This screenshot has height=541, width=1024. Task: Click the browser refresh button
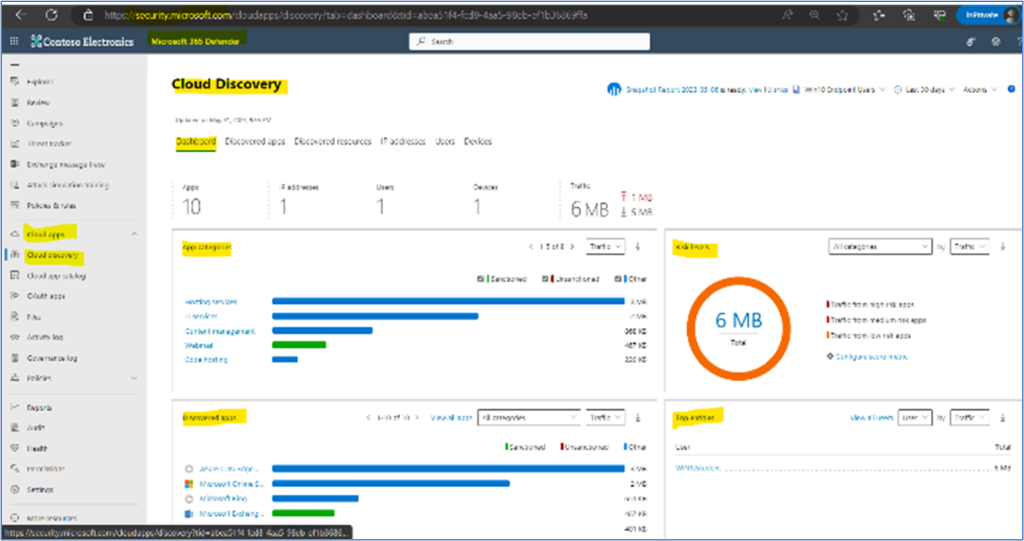pos(52,15)
